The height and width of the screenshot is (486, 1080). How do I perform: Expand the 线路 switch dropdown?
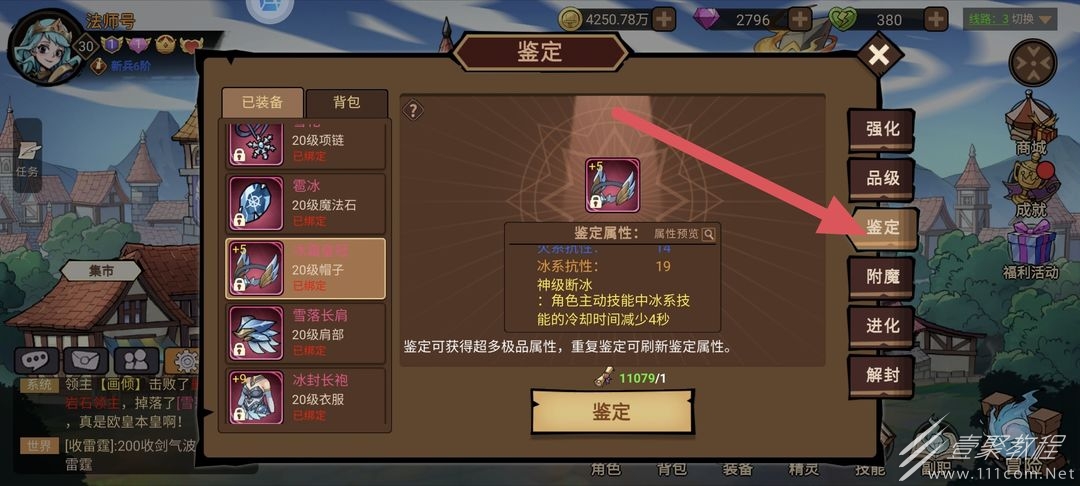[x=1010, y=19]
